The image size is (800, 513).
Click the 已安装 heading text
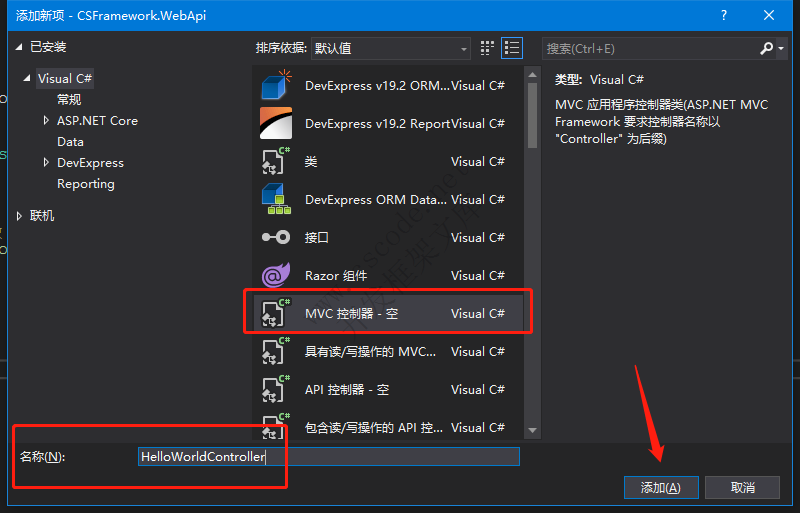click(x=48, y=47)
